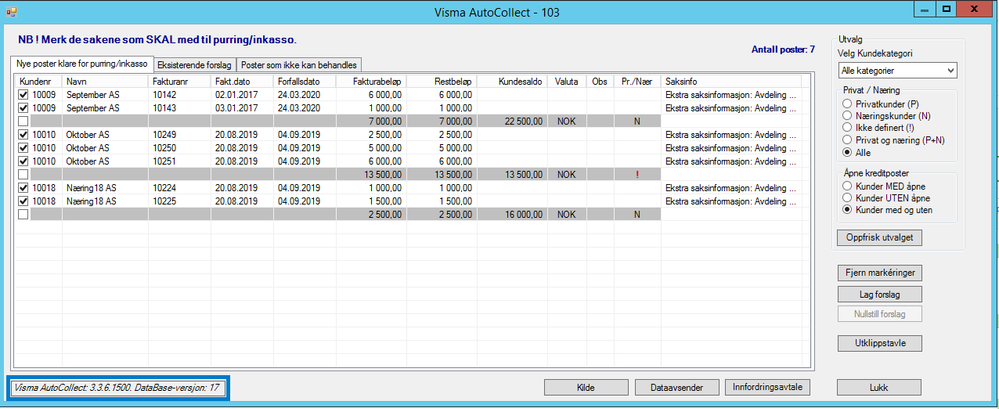The height and width of the screenshot is (409, 999).
Task: Click the Saksinfo column header
Action: (x=731, y=82)
